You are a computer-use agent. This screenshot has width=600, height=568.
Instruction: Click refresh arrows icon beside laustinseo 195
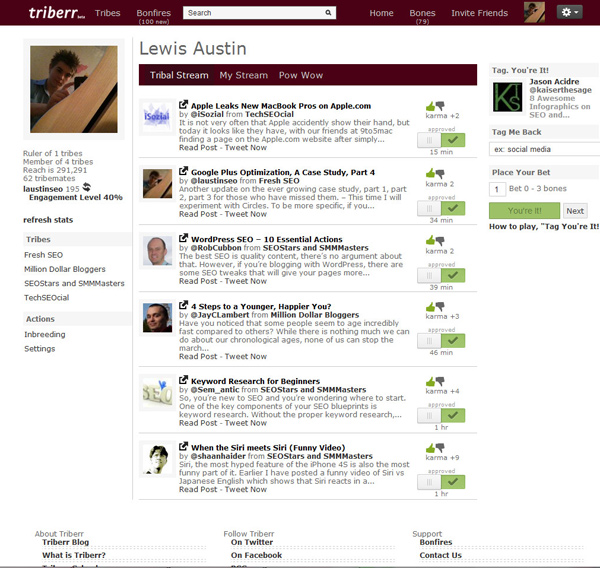coord(87,187)
